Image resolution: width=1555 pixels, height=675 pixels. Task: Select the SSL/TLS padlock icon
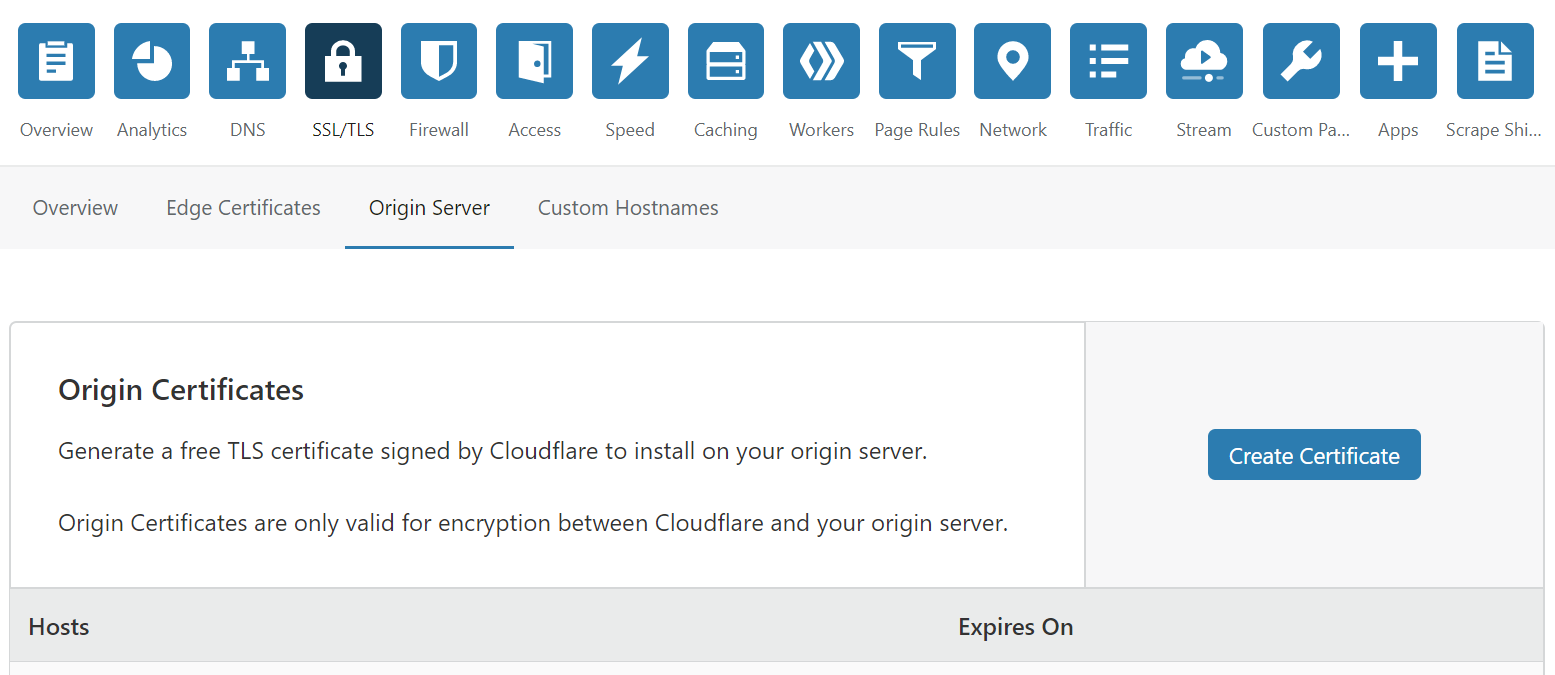[343, 61]
